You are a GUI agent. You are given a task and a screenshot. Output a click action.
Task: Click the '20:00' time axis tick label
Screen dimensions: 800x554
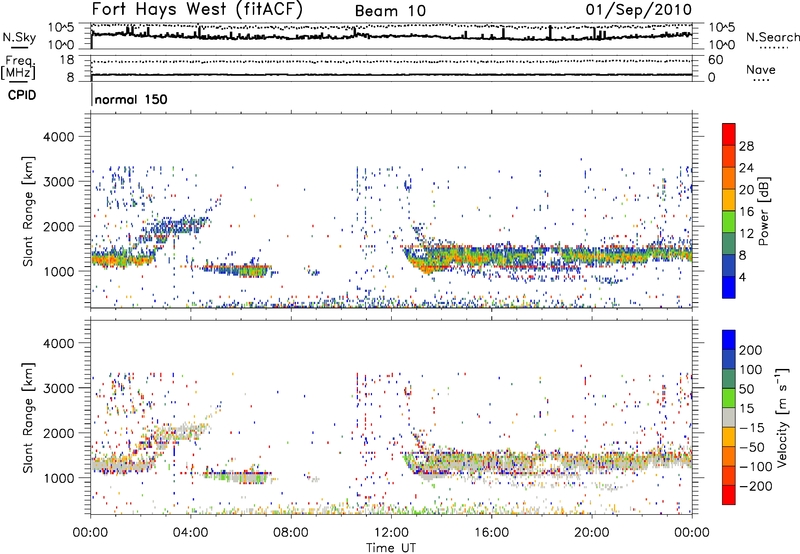[x=591, y=533]
